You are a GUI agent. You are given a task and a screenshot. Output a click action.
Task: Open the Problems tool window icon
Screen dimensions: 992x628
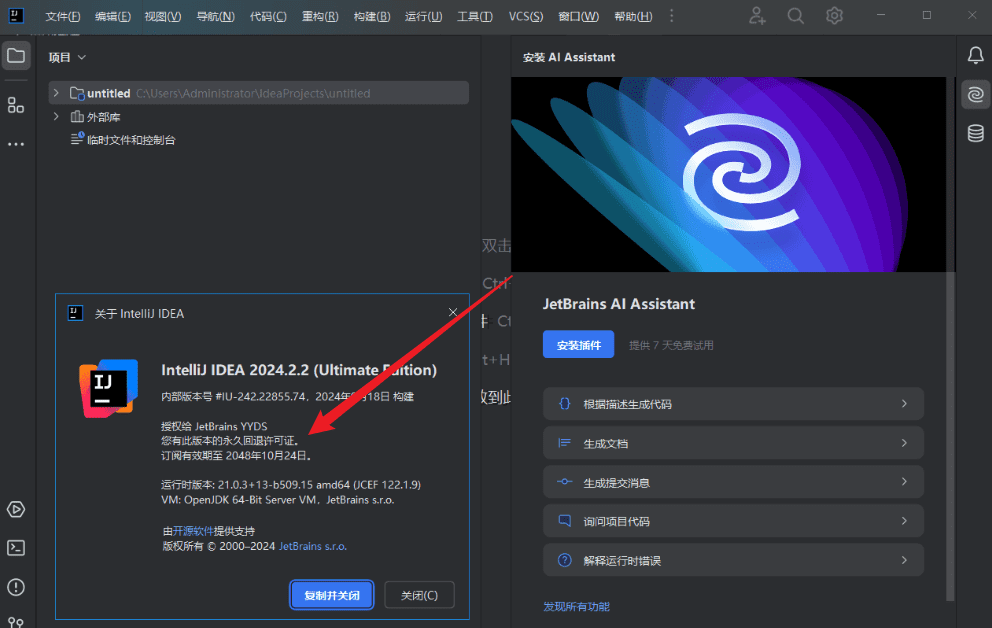tap(16, 588)
